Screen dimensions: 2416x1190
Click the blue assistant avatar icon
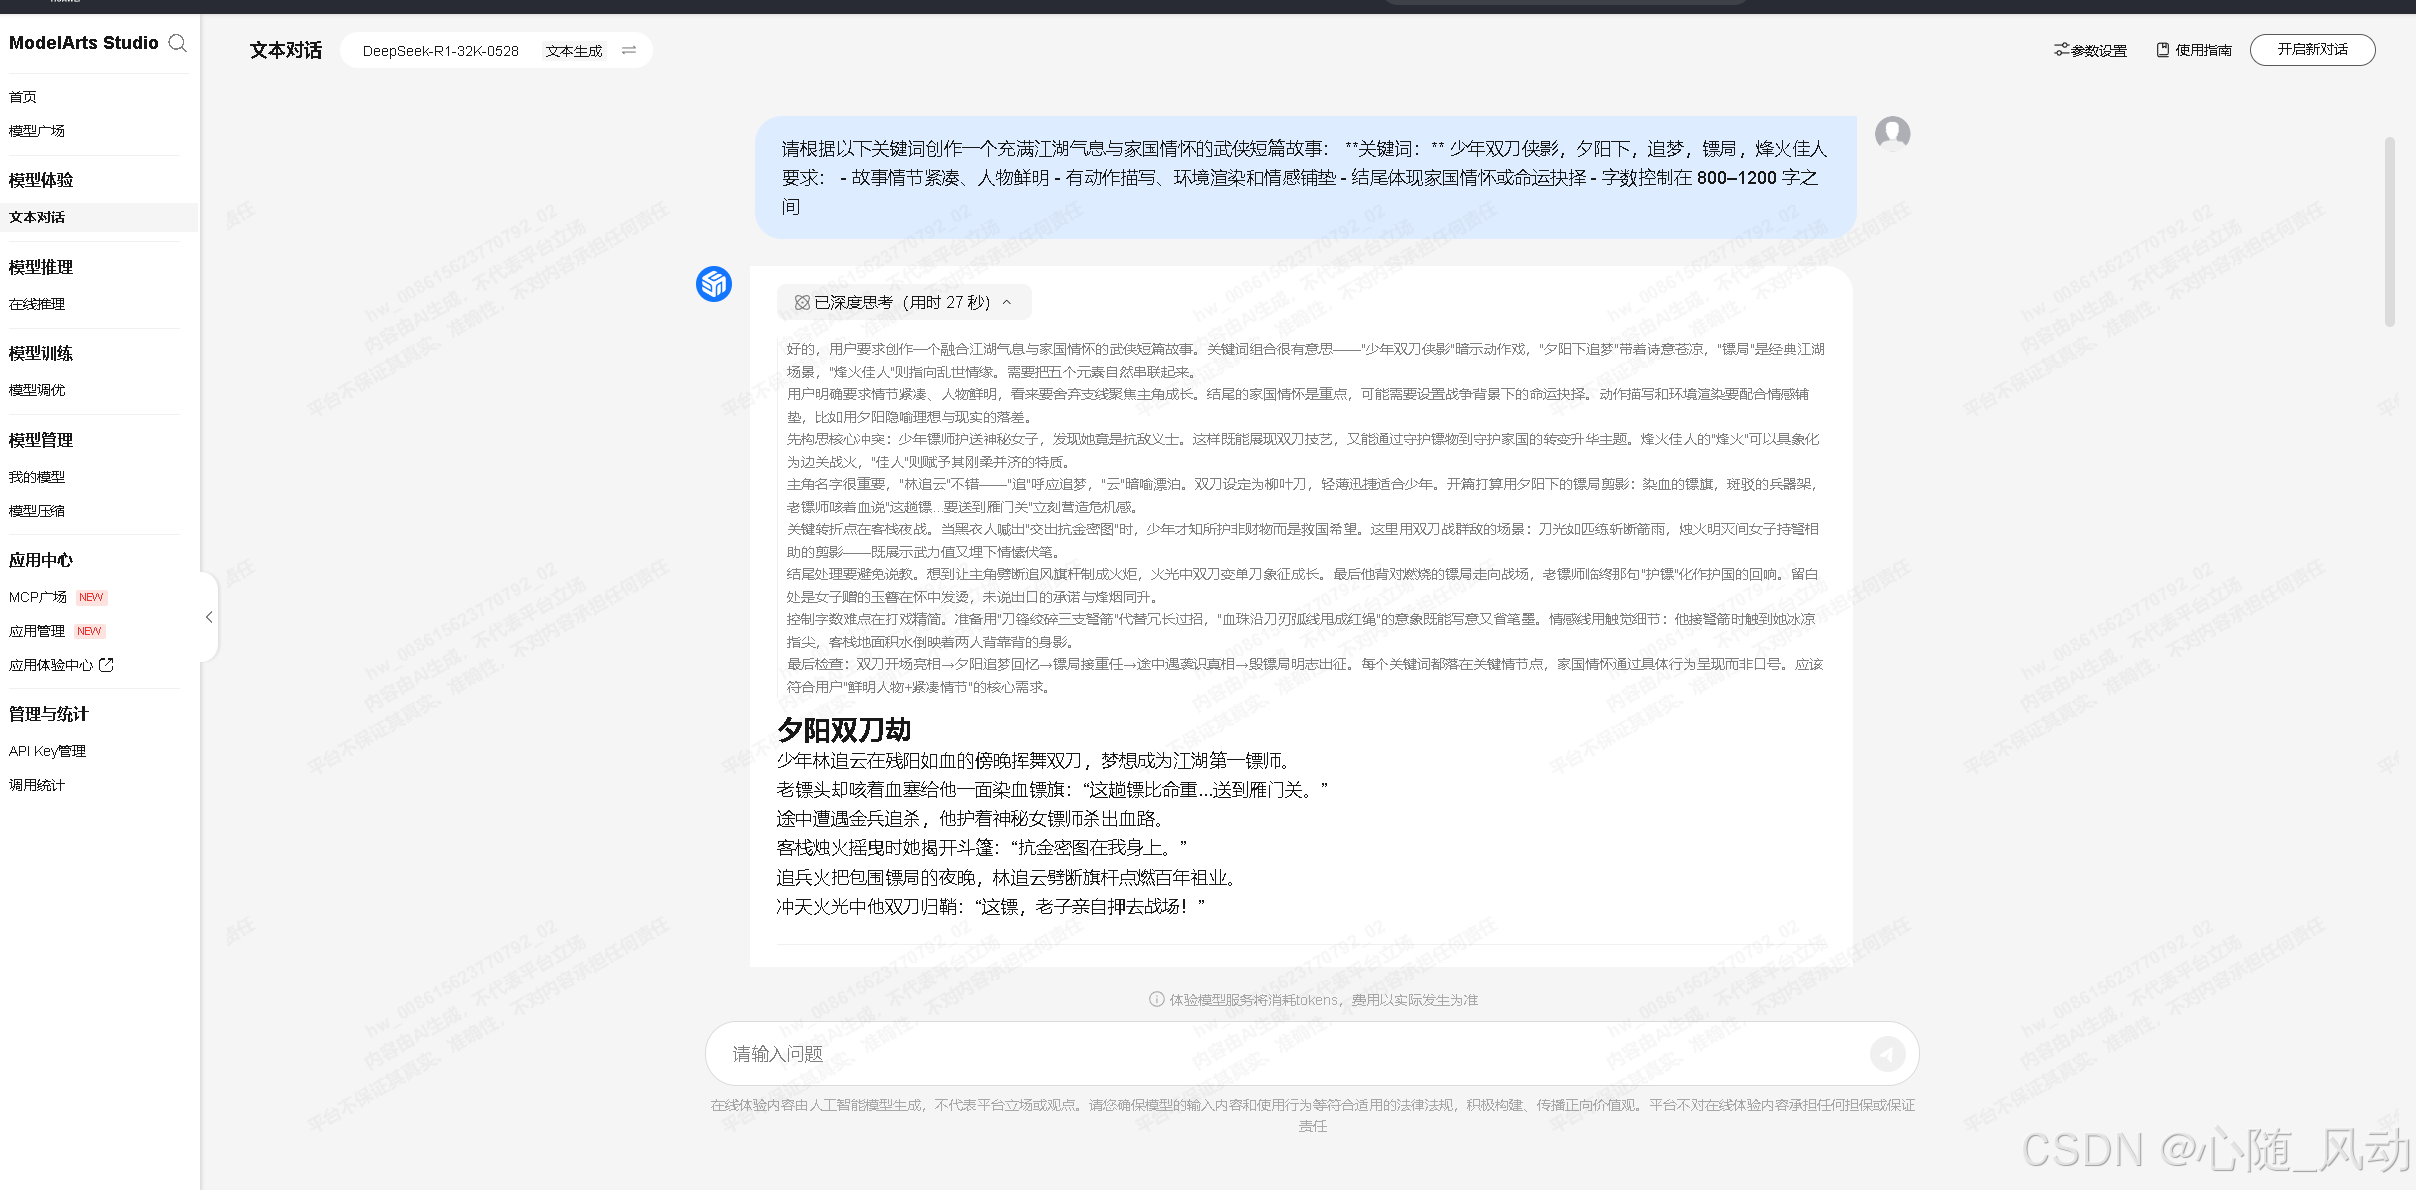click(x=714, y=284)
